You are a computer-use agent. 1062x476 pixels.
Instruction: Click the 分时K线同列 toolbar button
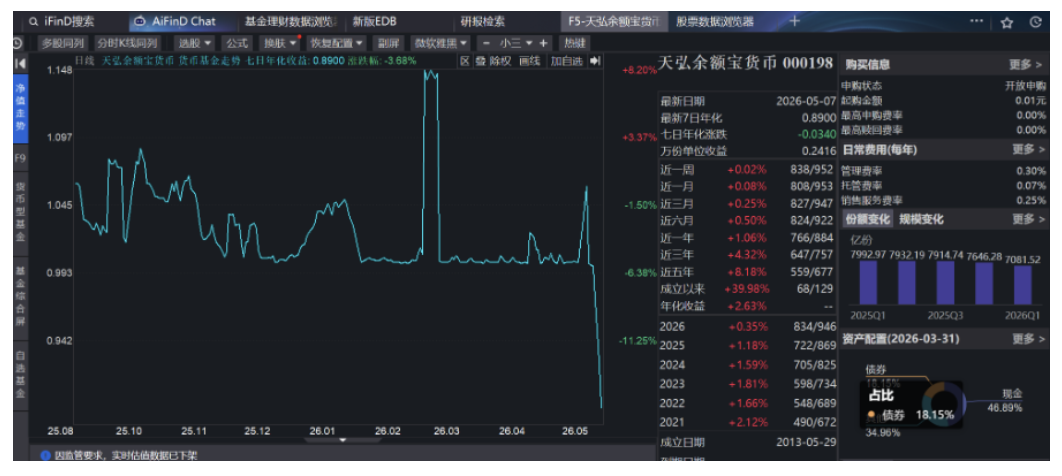(x=127, y=43)
